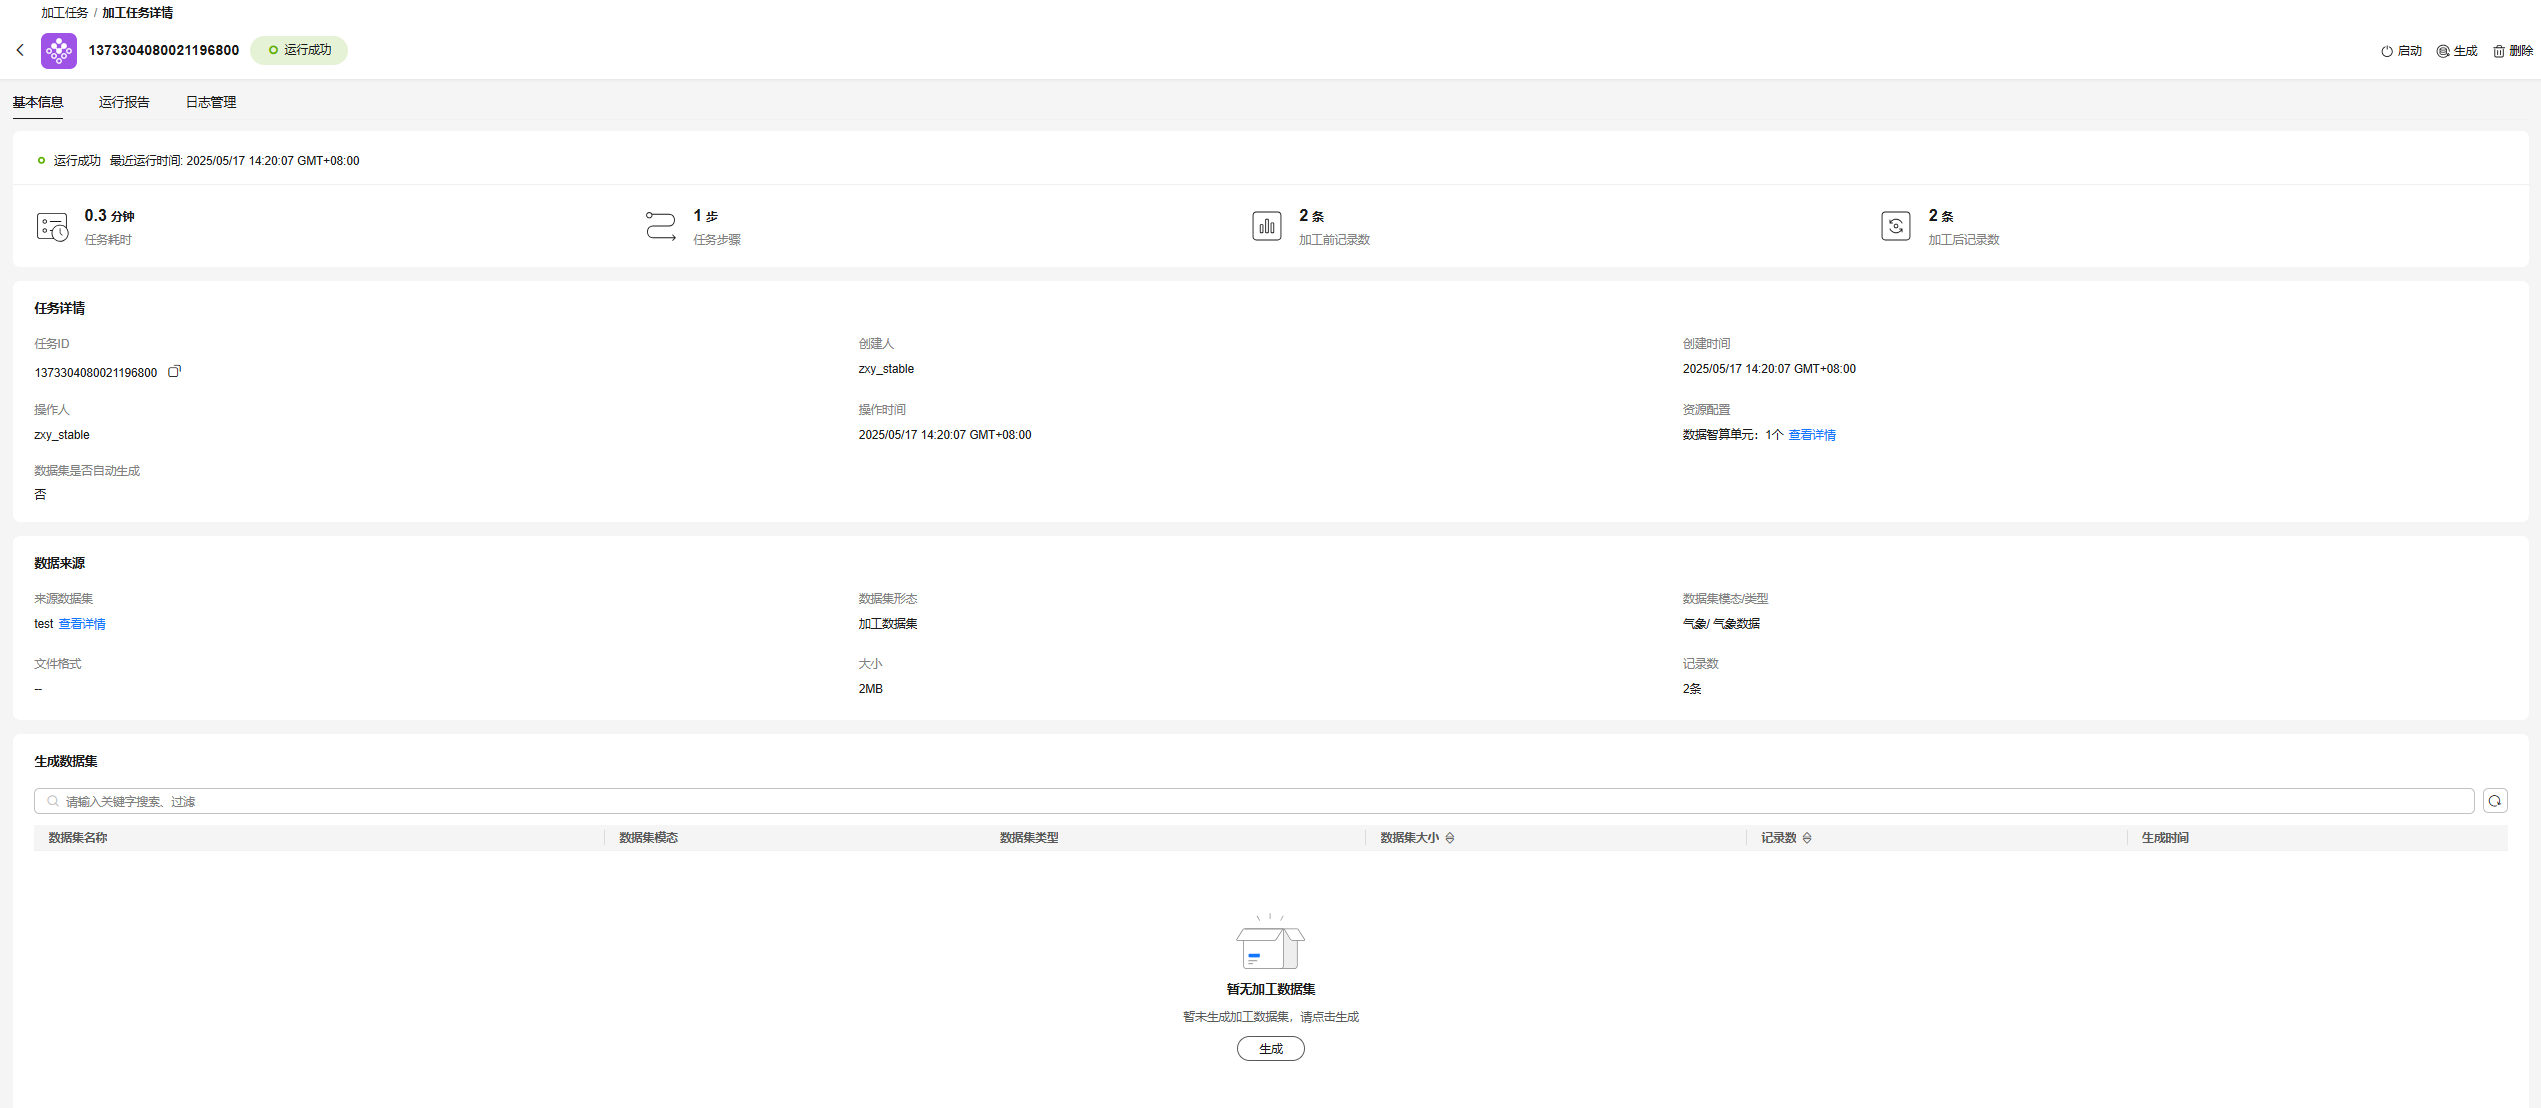
Task: Click the refresh icon beside search box
Action: [x=2494, y=801]
